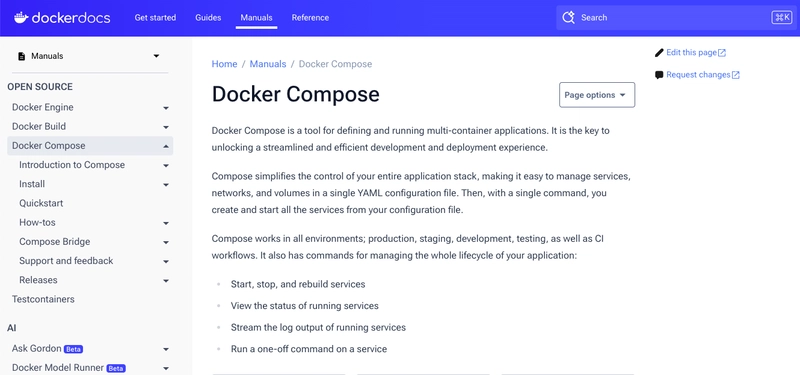Click the pencil icon beside Edit this page
Screen dimensions: 800x375
click(x=659, y=53)
